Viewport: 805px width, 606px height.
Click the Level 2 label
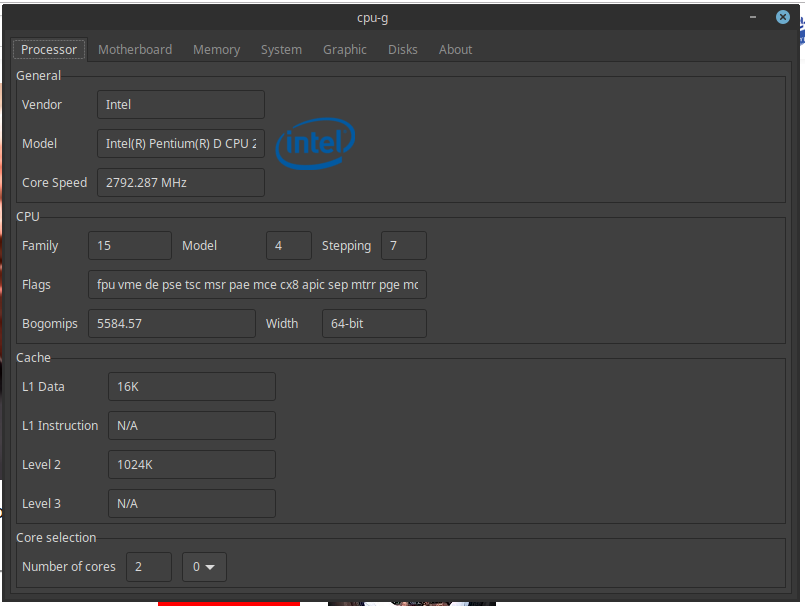coord(41,465)
